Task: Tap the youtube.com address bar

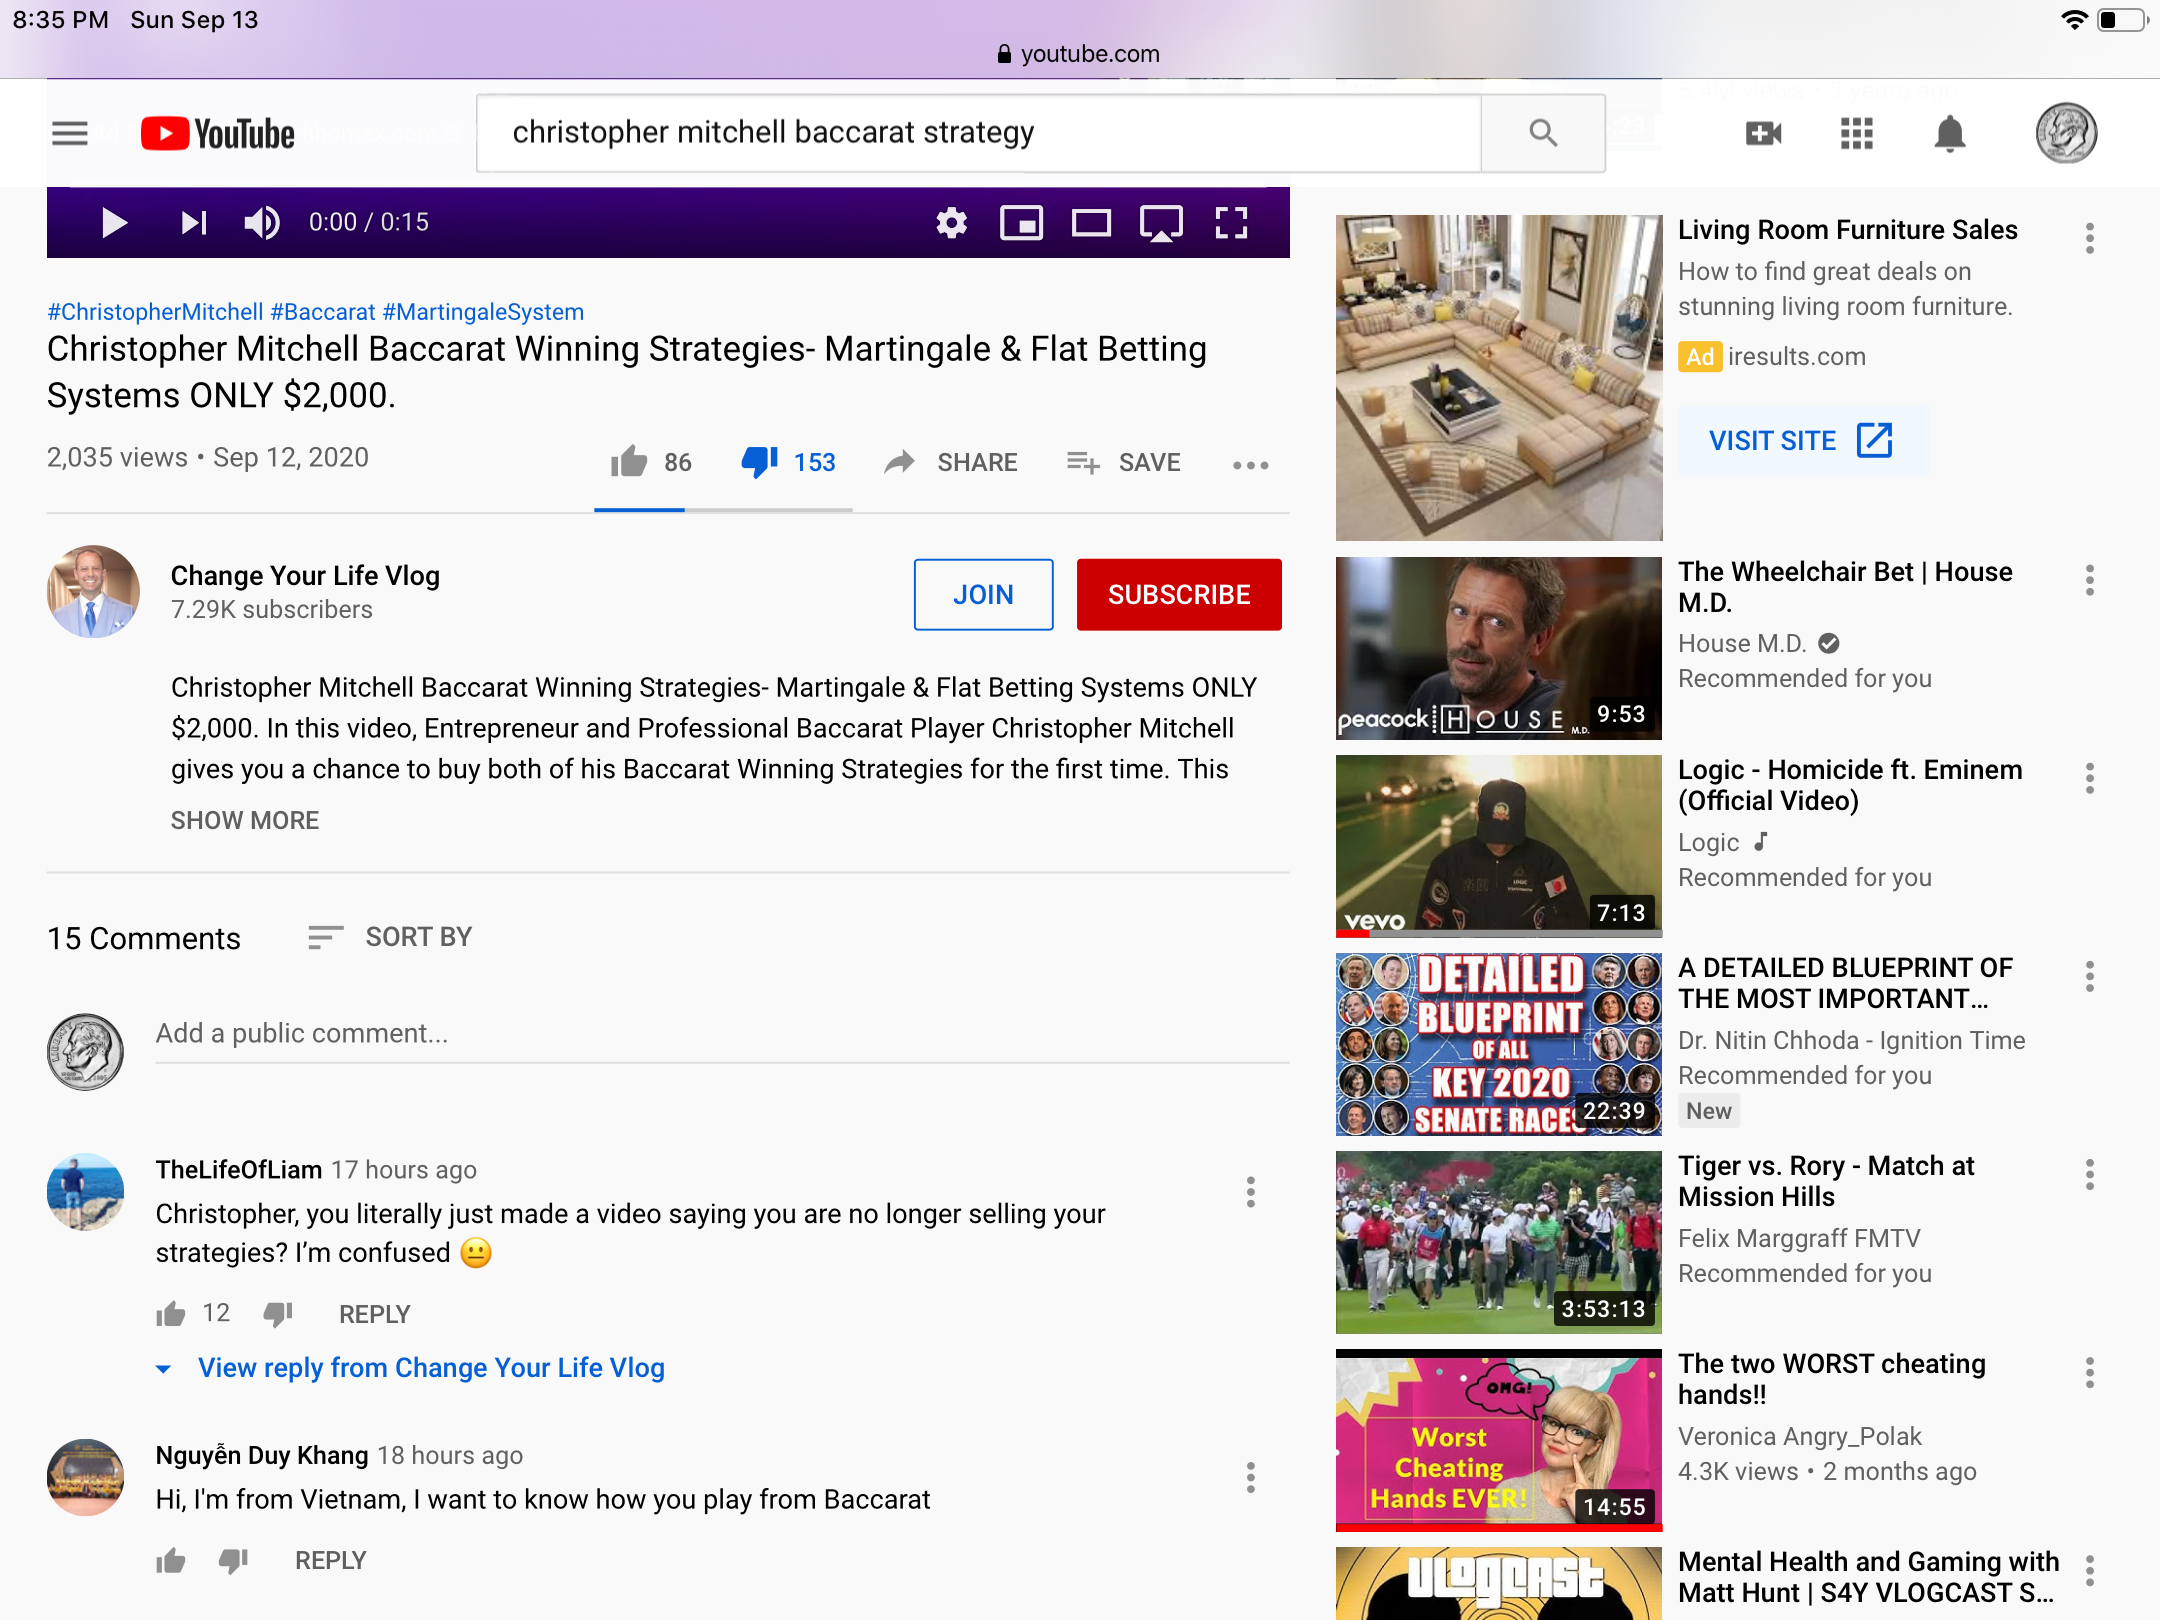Action: [1079, 54]
